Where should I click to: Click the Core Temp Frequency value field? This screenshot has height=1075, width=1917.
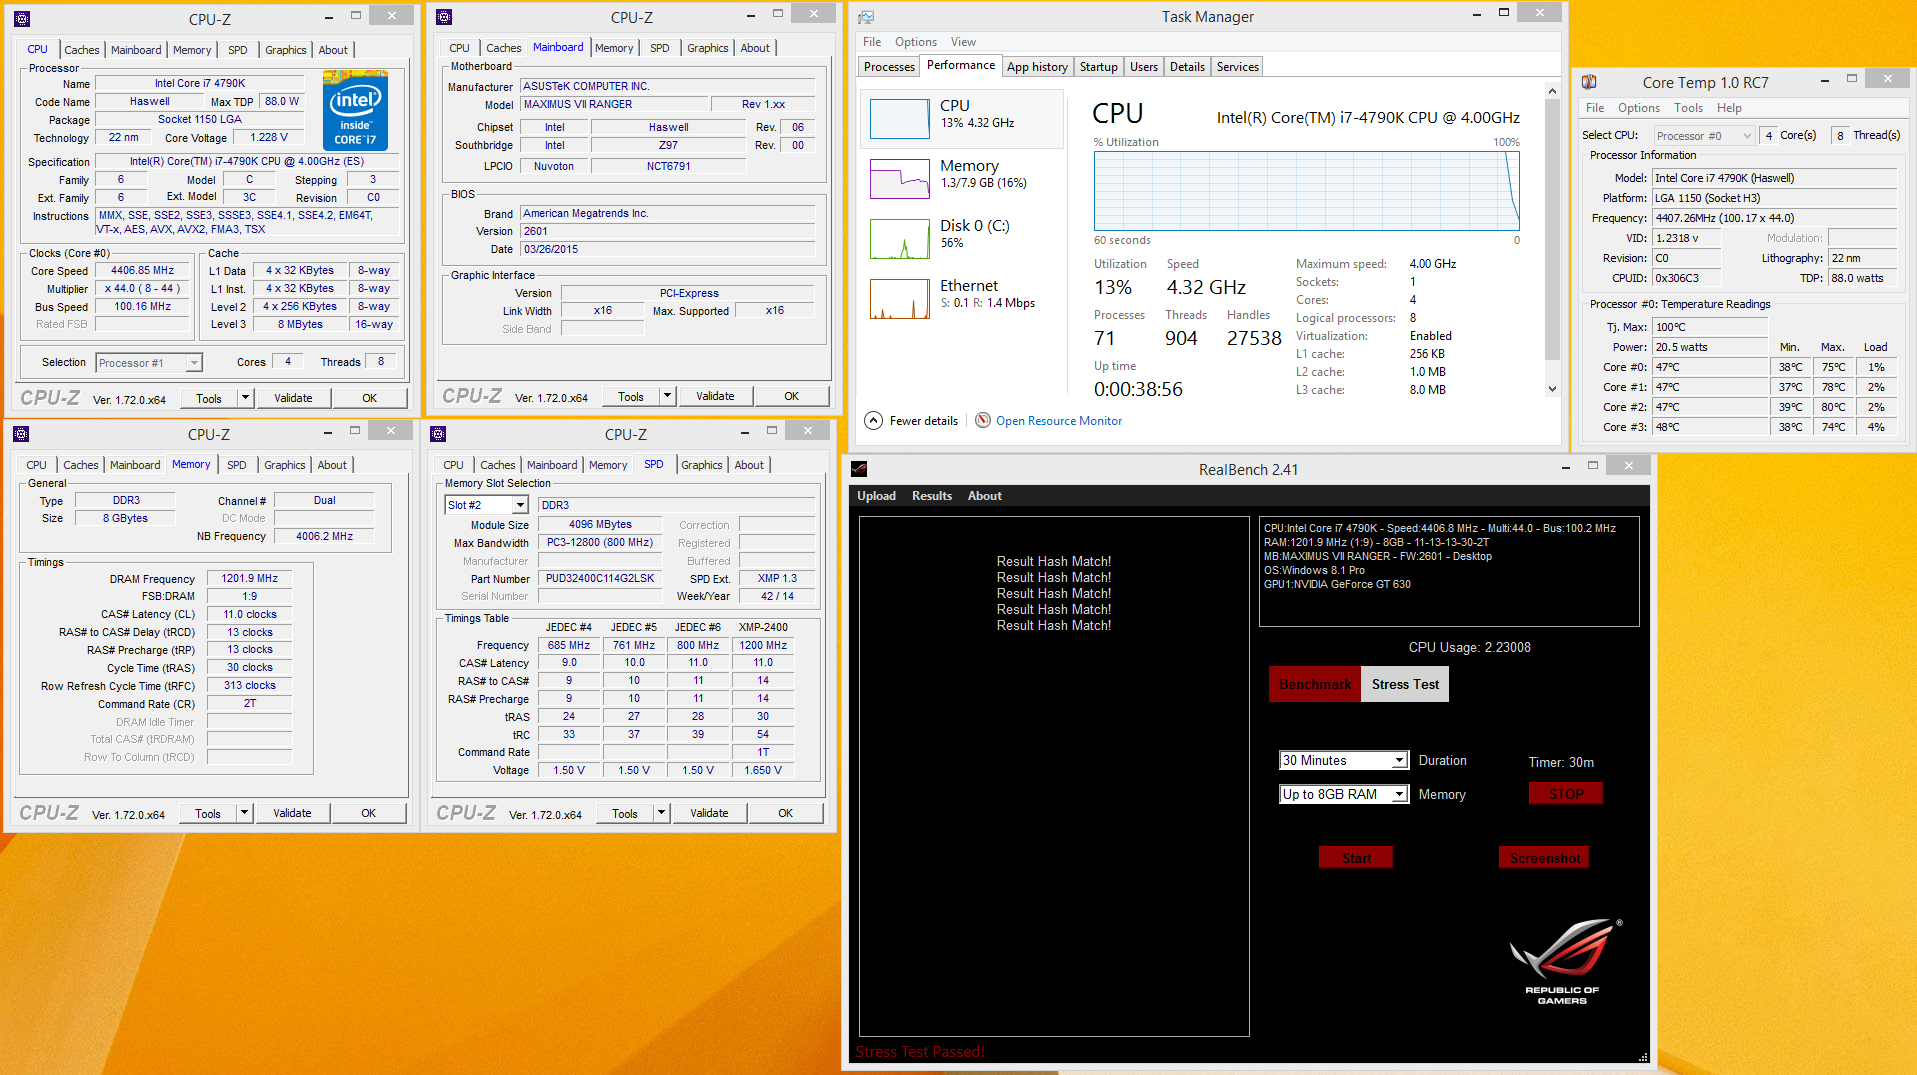click(x=1774, y=218)
